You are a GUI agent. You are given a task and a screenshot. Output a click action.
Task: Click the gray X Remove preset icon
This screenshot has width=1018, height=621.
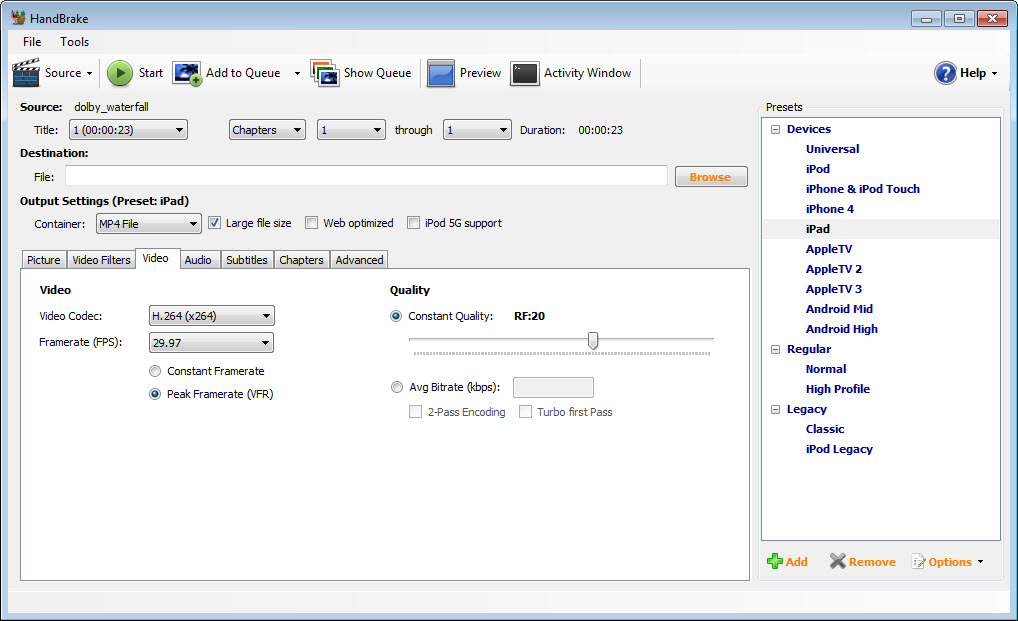click(x=838, y=561)
